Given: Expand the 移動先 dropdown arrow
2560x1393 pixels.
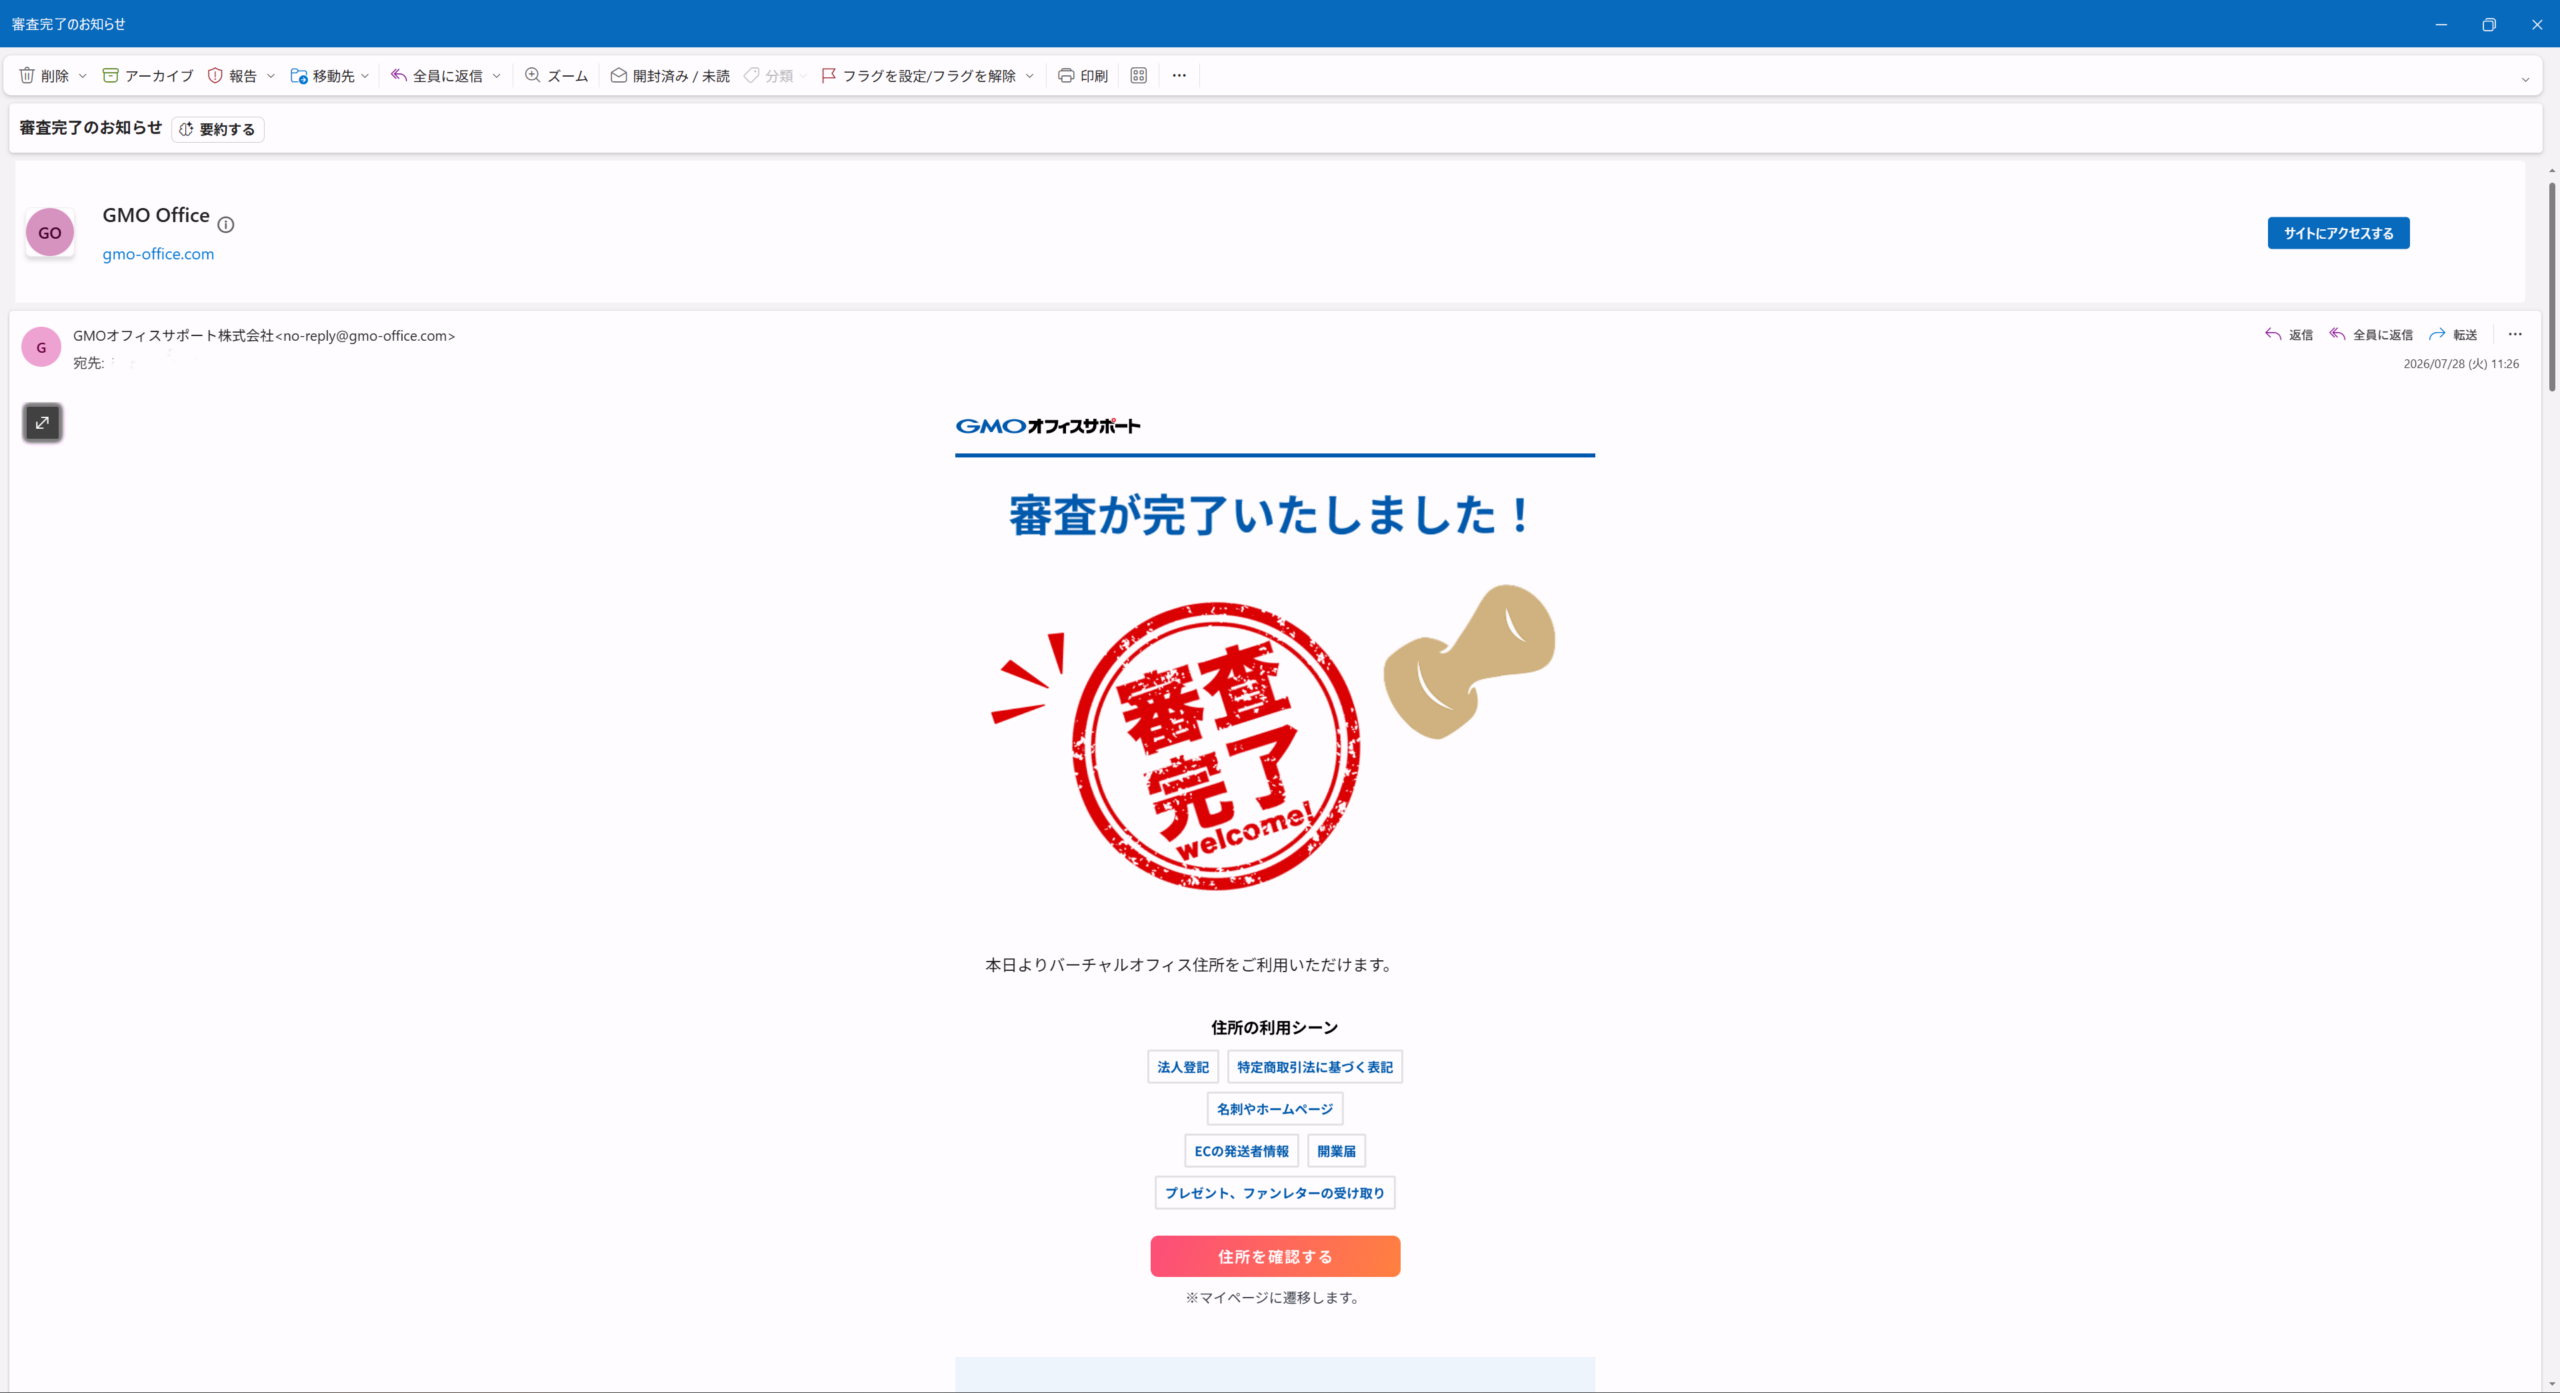Looking at the screenshot, I should click(x=365, y=76).
